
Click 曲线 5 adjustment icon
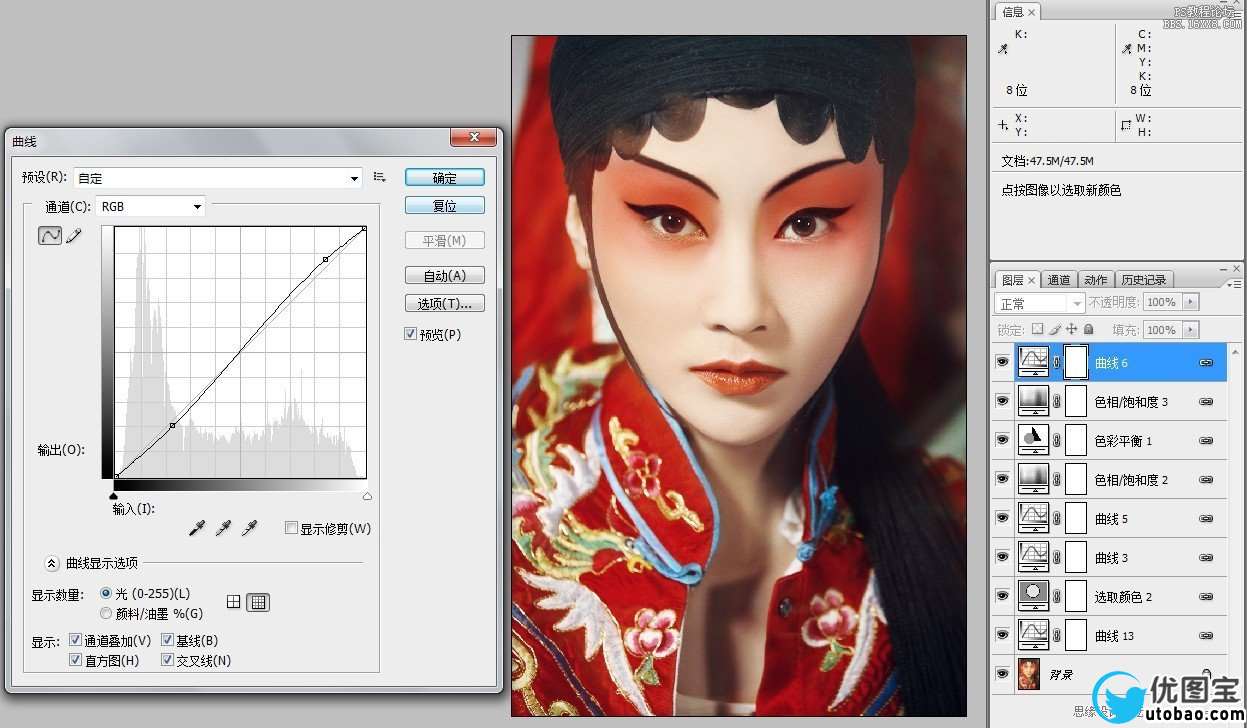point(1033,518)
